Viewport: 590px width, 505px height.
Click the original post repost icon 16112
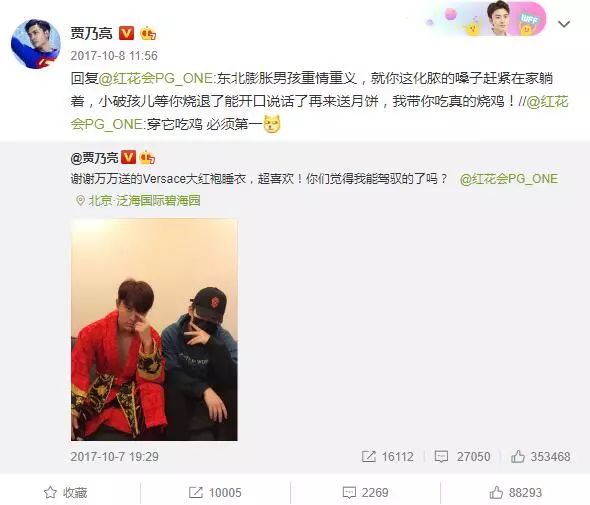pyautogui.click(x=368, y=456)
